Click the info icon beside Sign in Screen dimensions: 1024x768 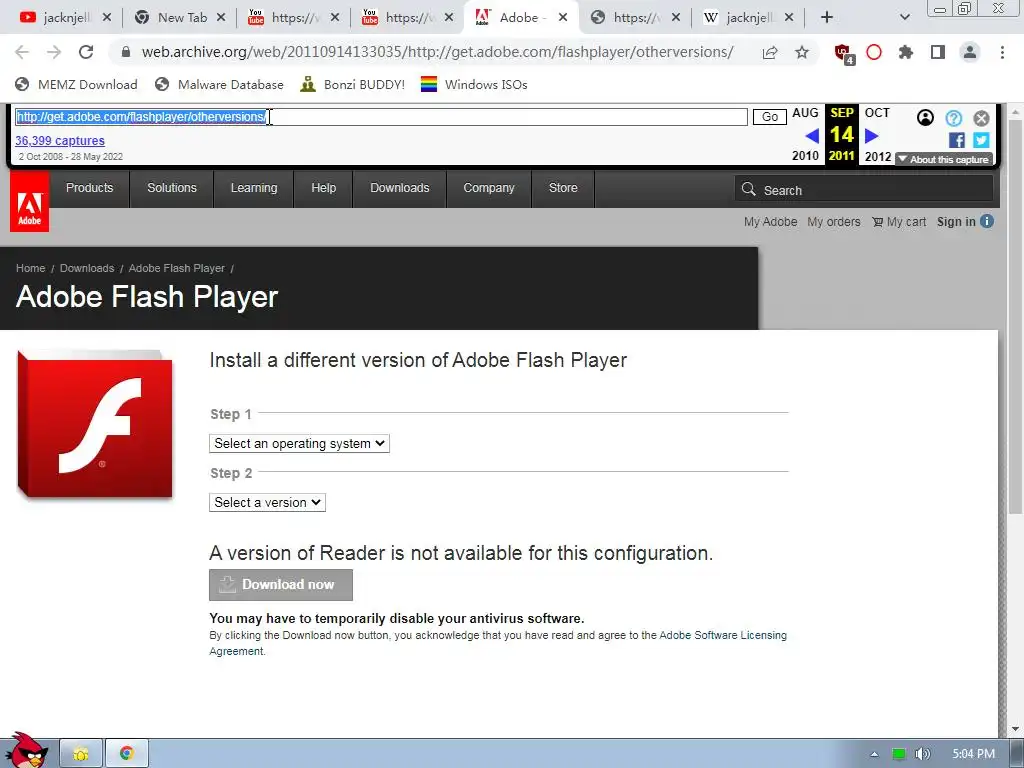pyautogui.click(x=987, y=221)
